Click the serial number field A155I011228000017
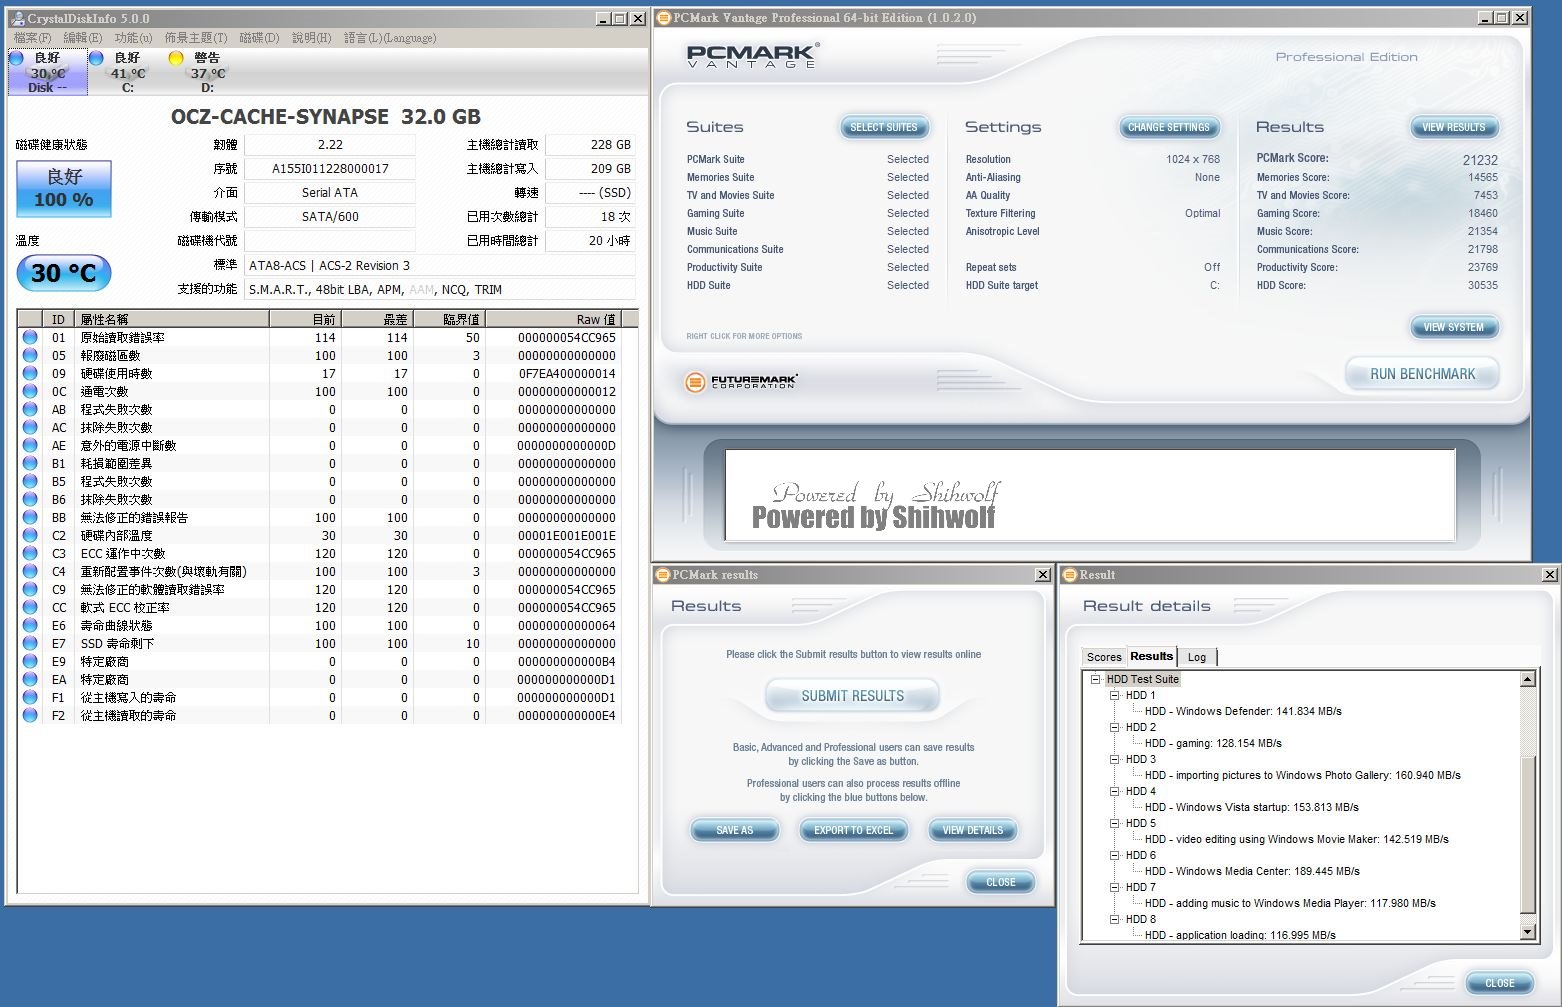 point(330,169)
